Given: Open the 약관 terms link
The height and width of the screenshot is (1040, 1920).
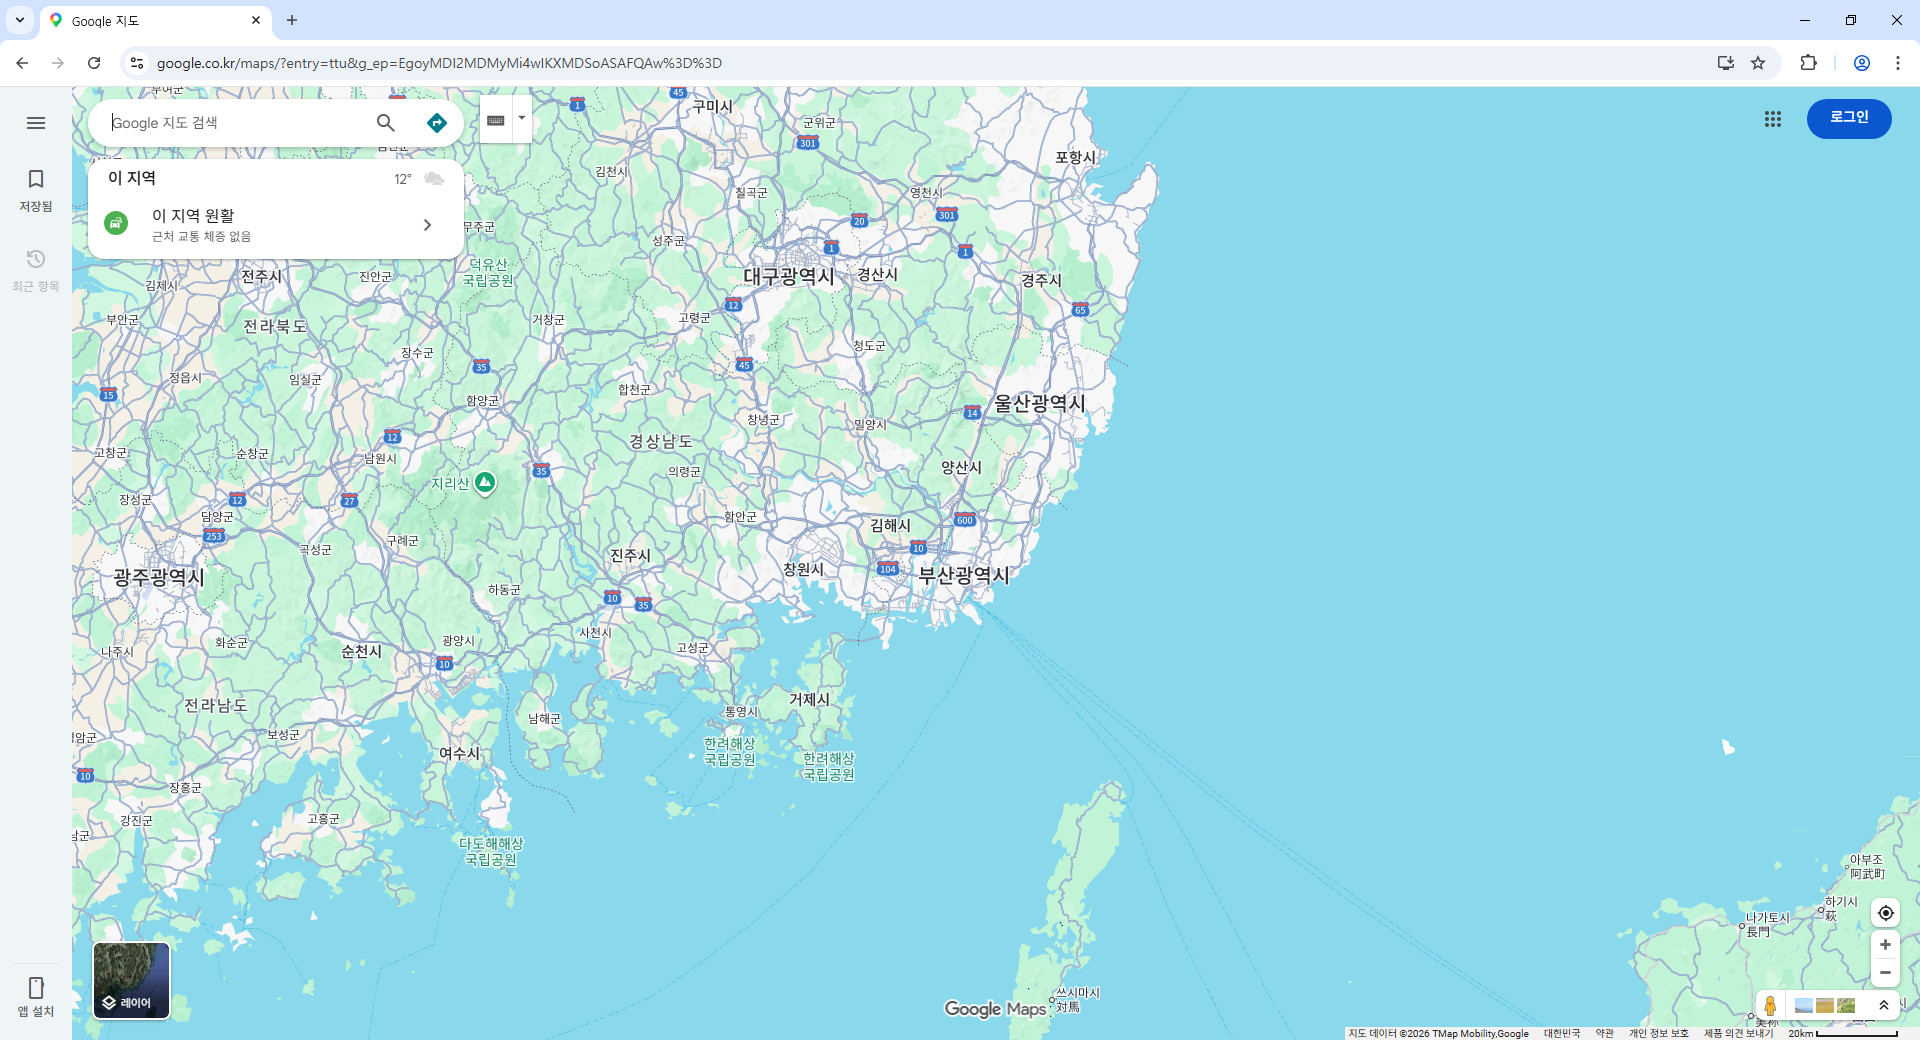Looking at the screenshot, I should [1604, 1033].
